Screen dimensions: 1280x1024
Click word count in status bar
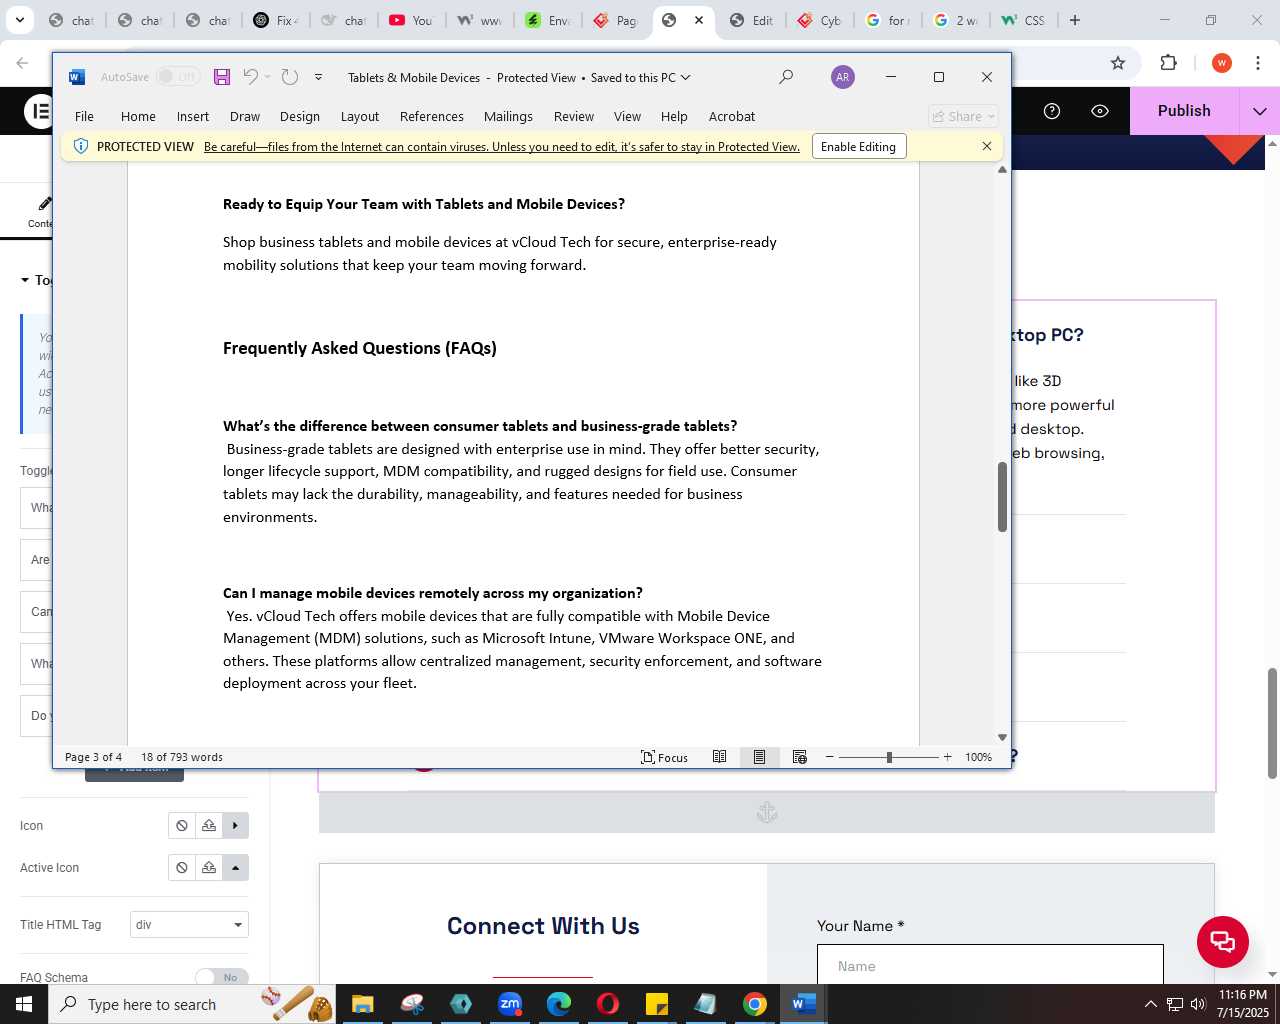pyautogui.click(x=182, y=757)
